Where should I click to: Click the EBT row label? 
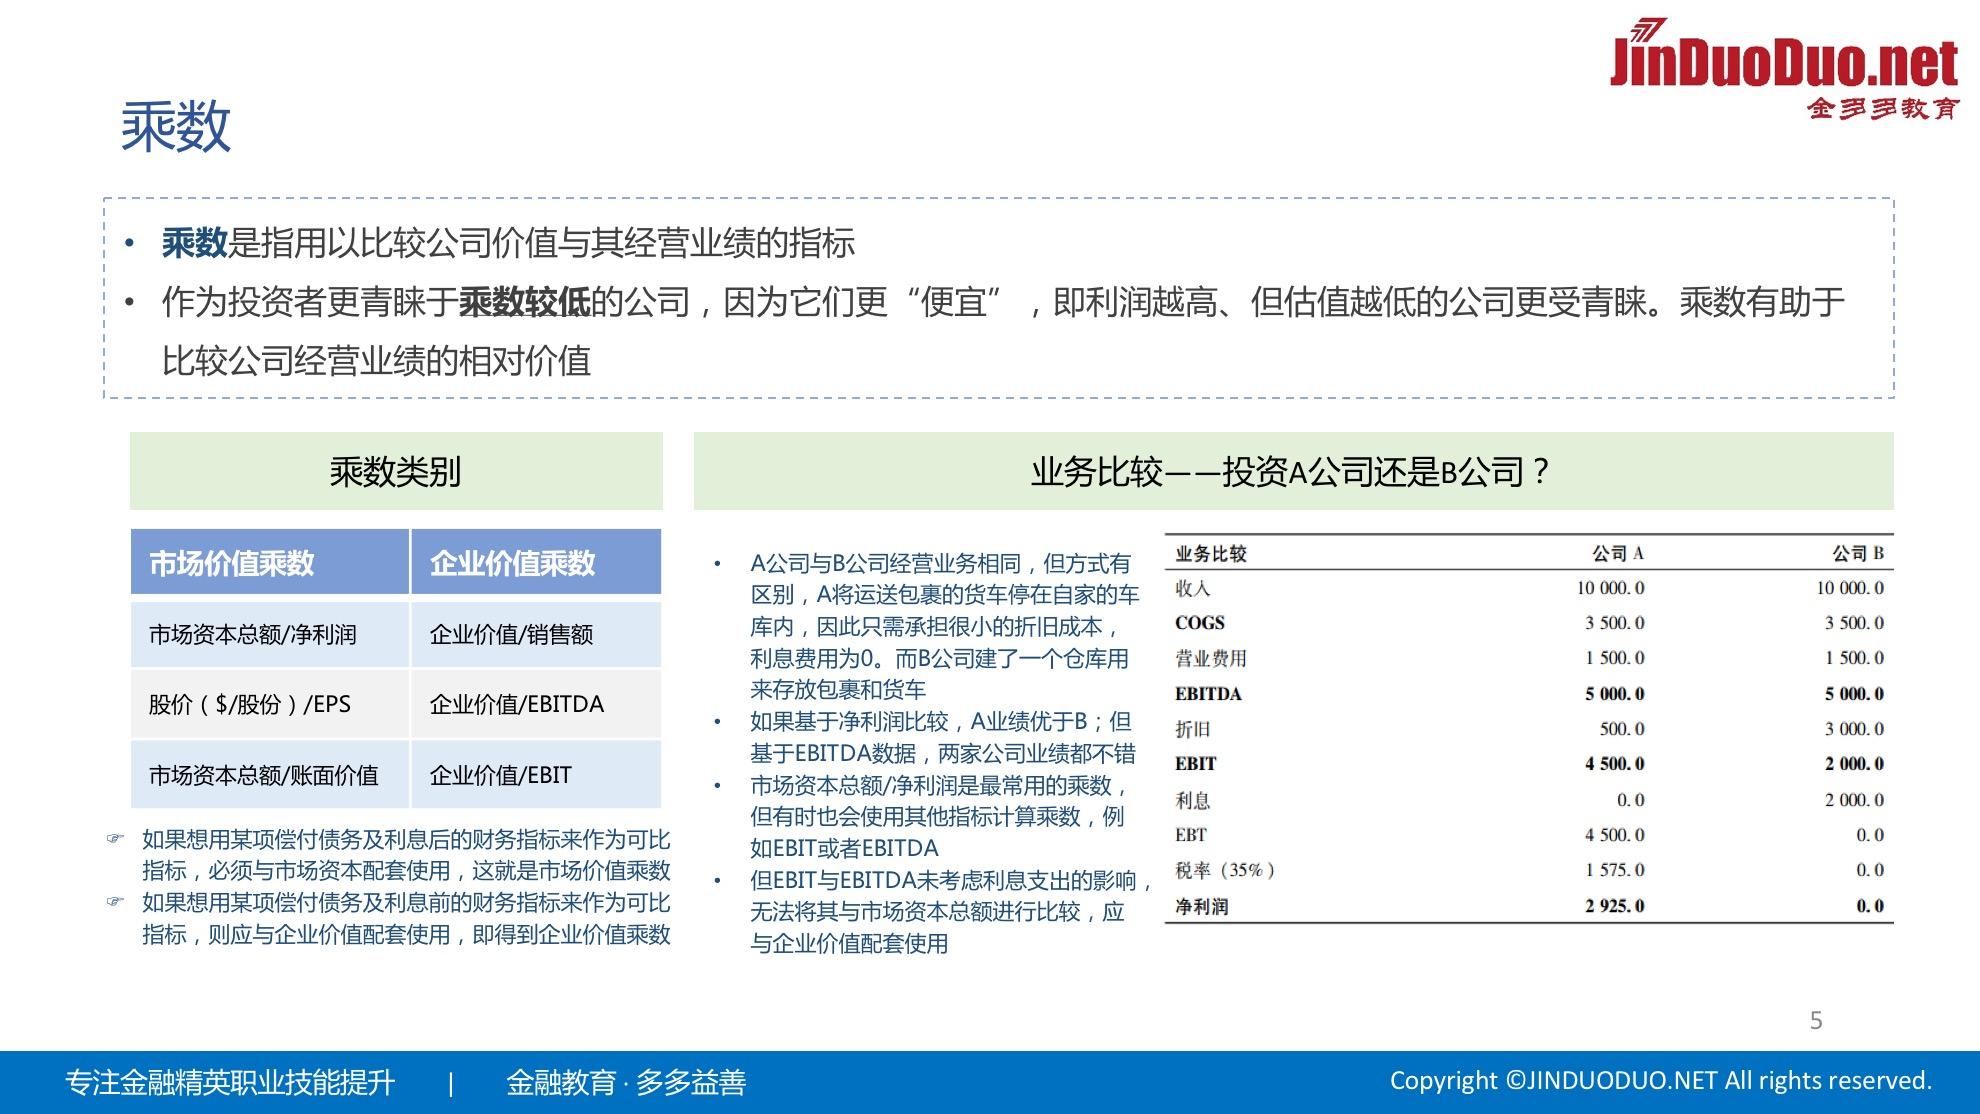1191,835
